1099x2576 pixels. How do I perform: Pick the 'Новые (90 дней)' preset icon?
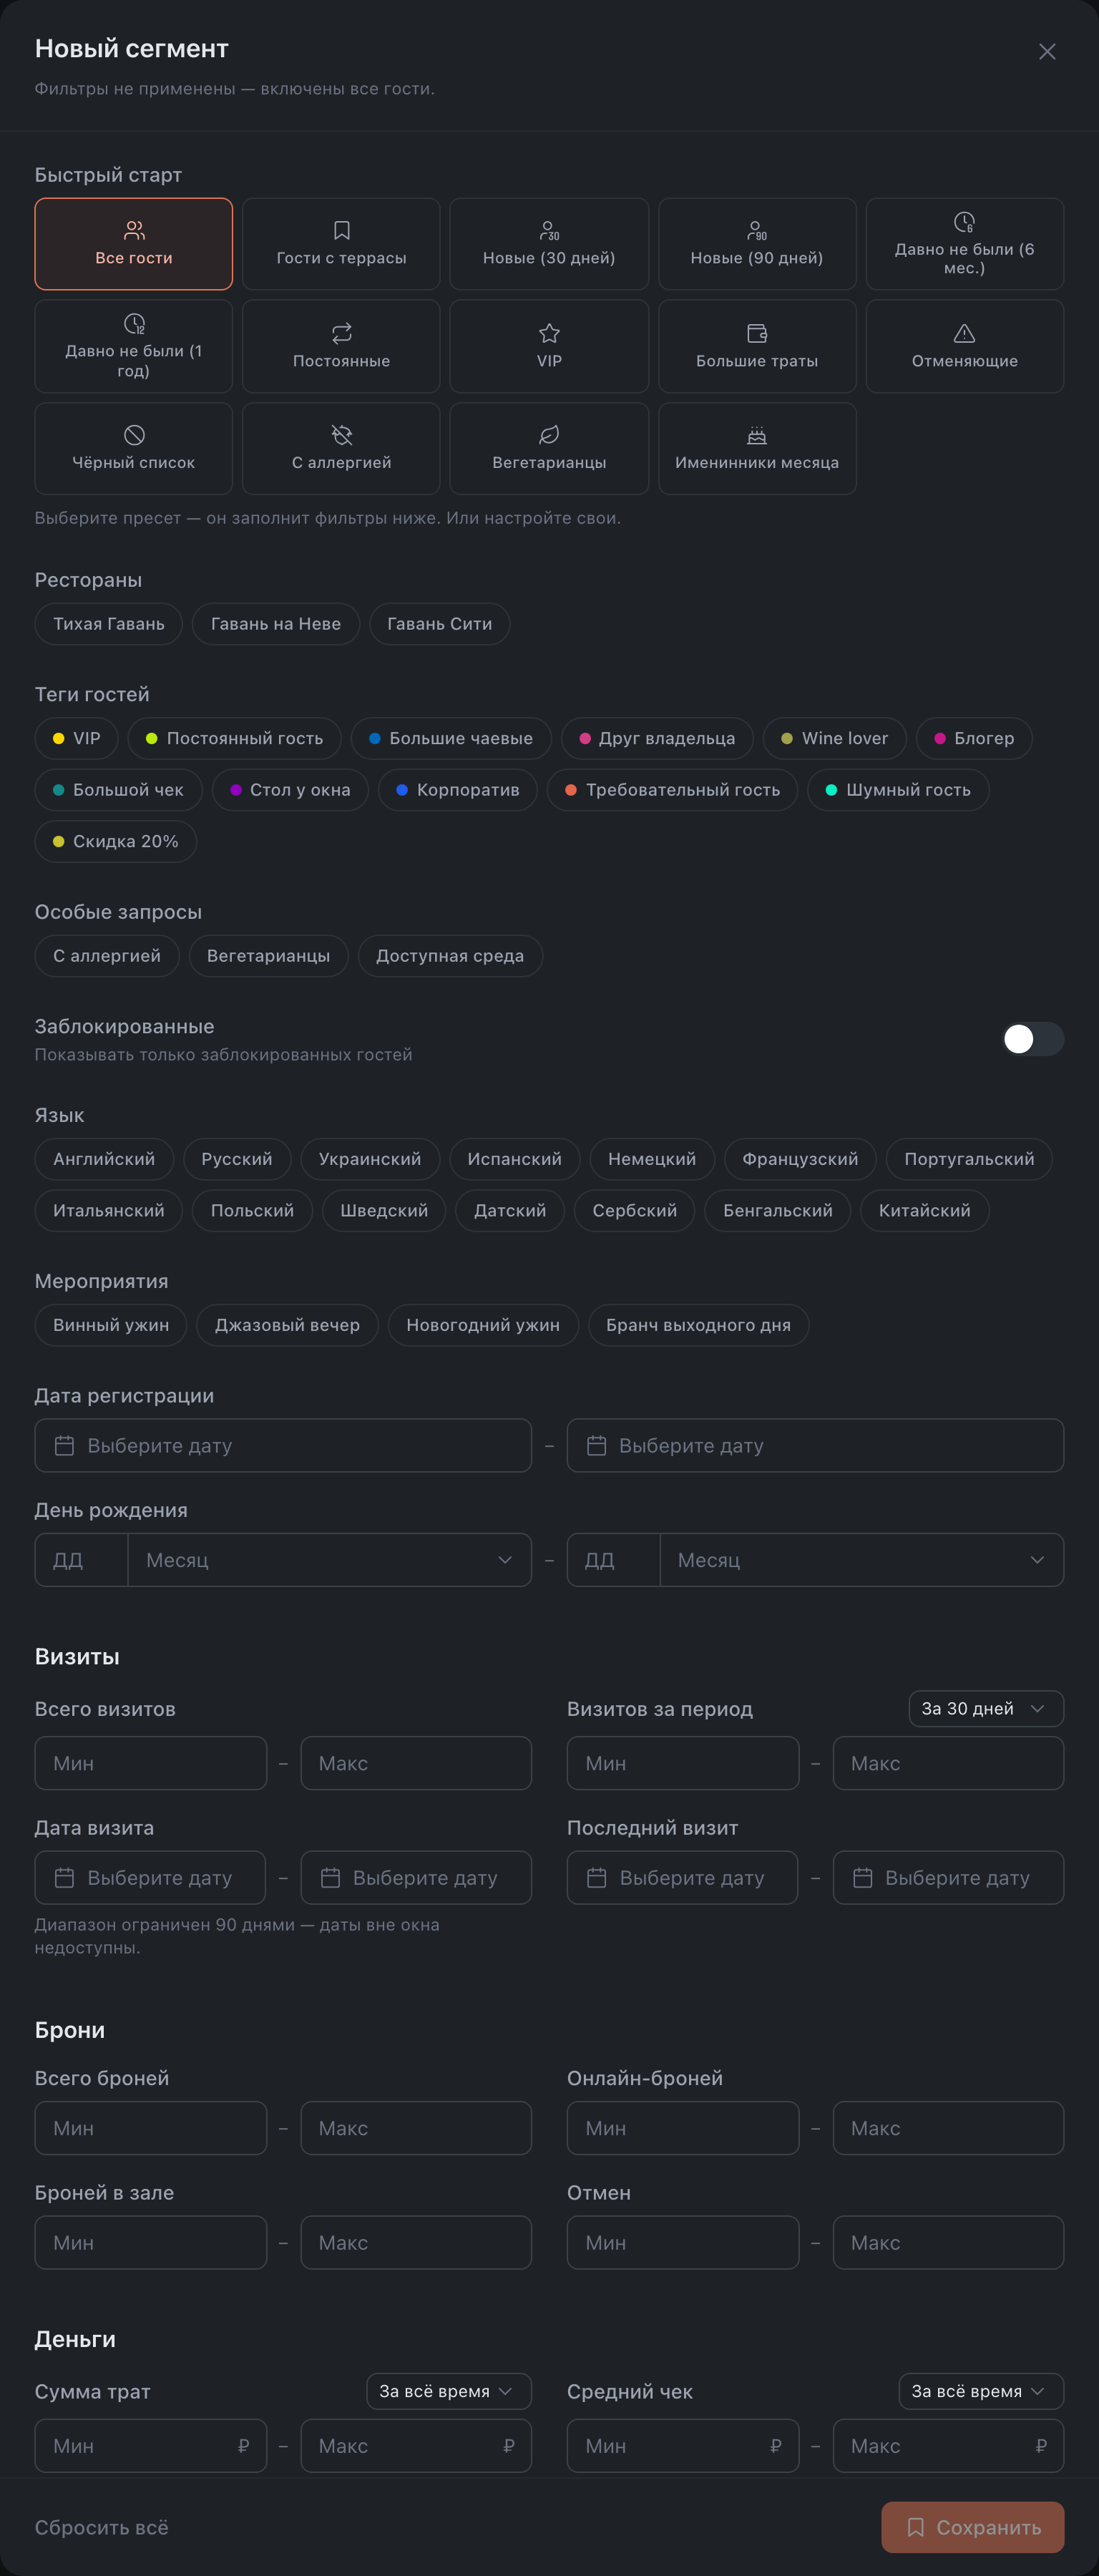tap(757, 244)
